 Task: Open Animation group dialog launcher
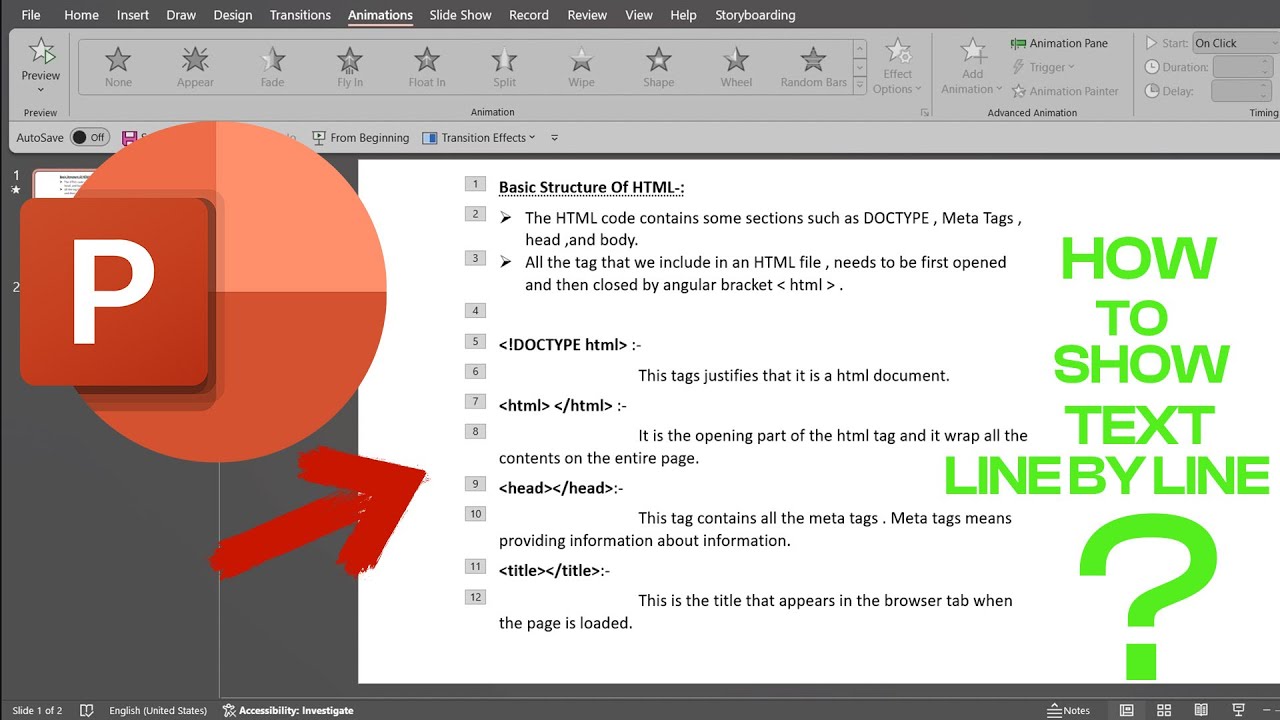924,113
